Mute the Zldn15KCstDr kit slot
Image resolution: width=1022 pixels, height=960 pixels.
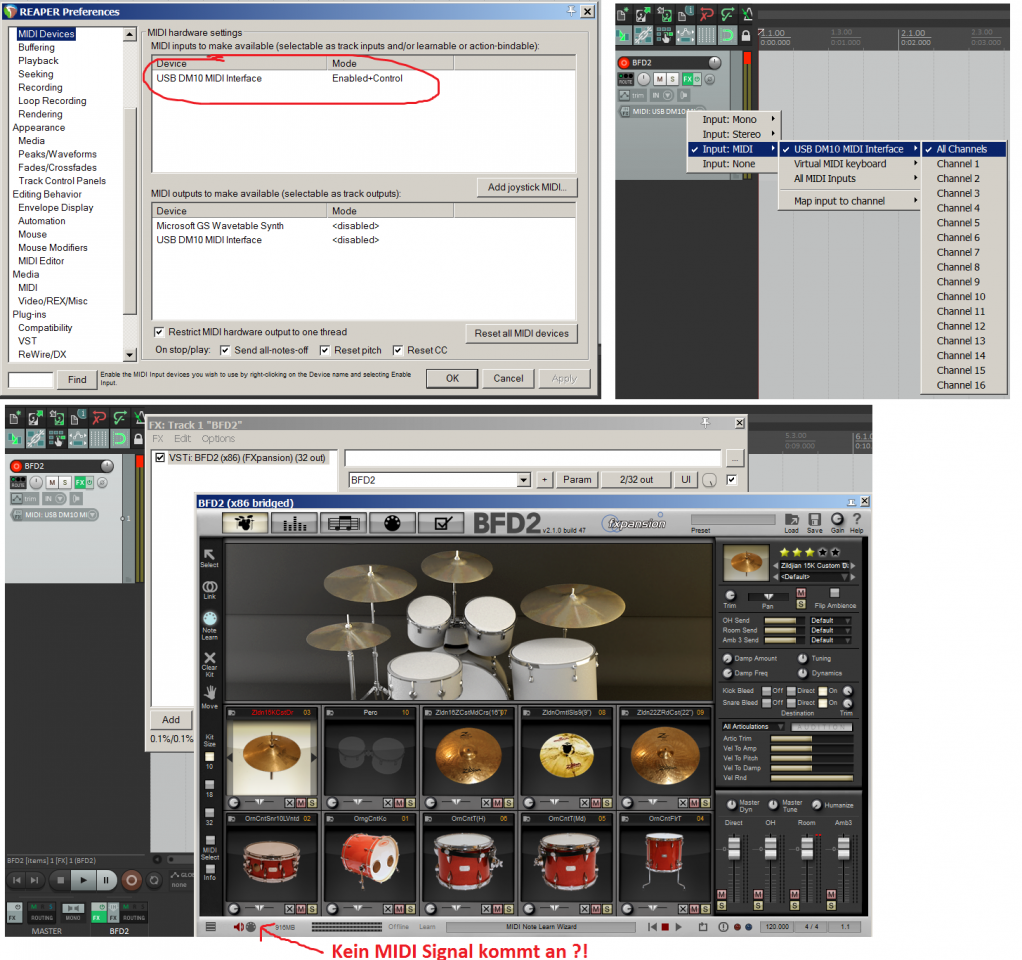pos(300,803)
